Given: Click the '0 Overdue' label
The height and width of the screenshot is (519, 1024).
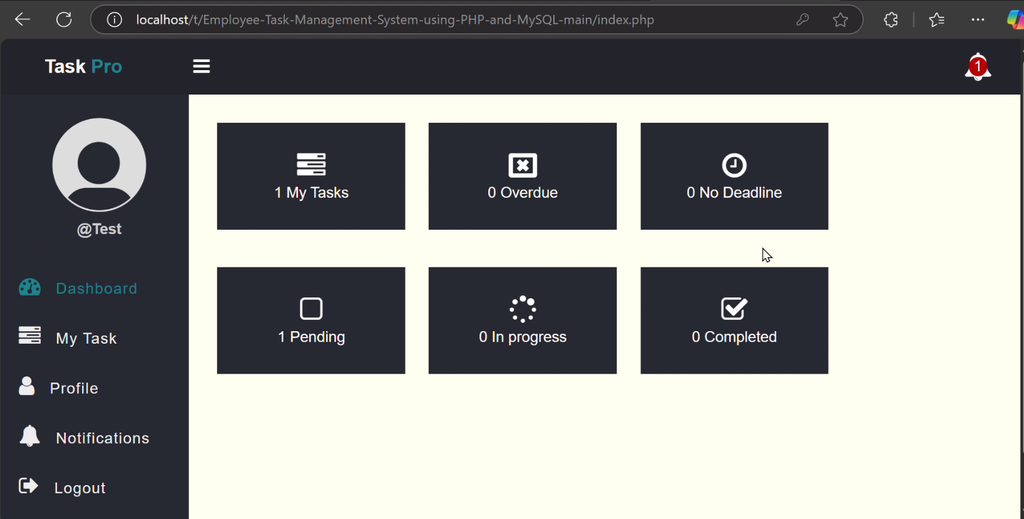Looking at the screenshot, I should pos(522,193).
